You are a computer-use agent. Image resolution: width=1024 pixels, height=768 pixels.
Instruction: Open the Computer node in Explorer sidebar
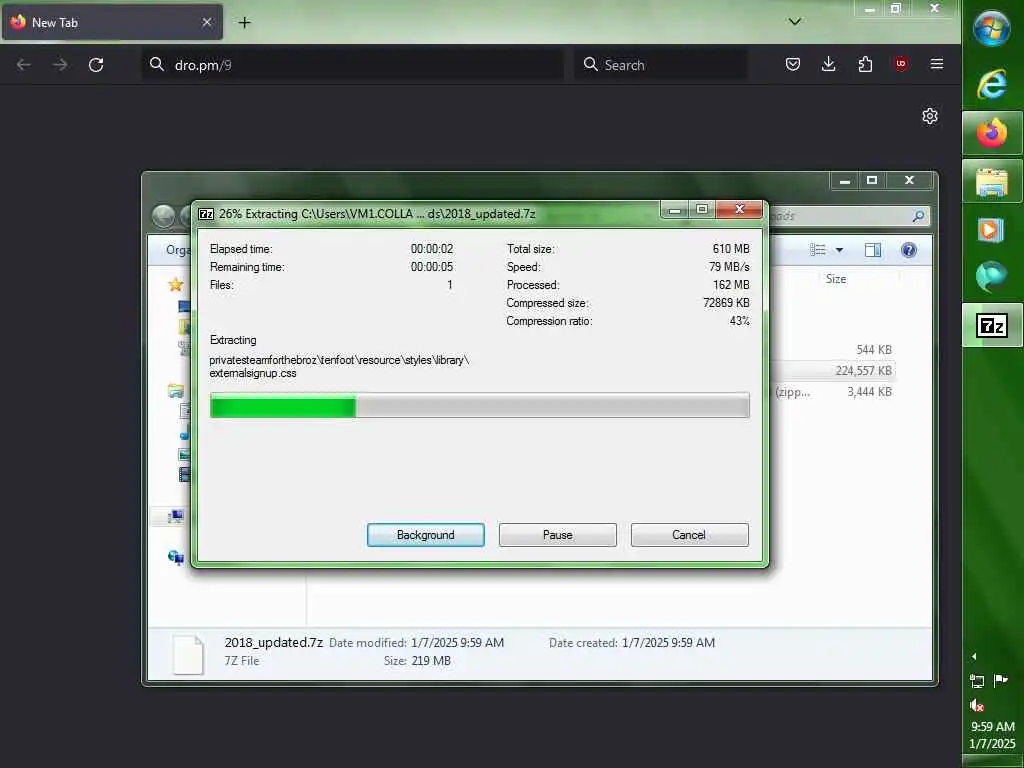click(x=175, y=517)
